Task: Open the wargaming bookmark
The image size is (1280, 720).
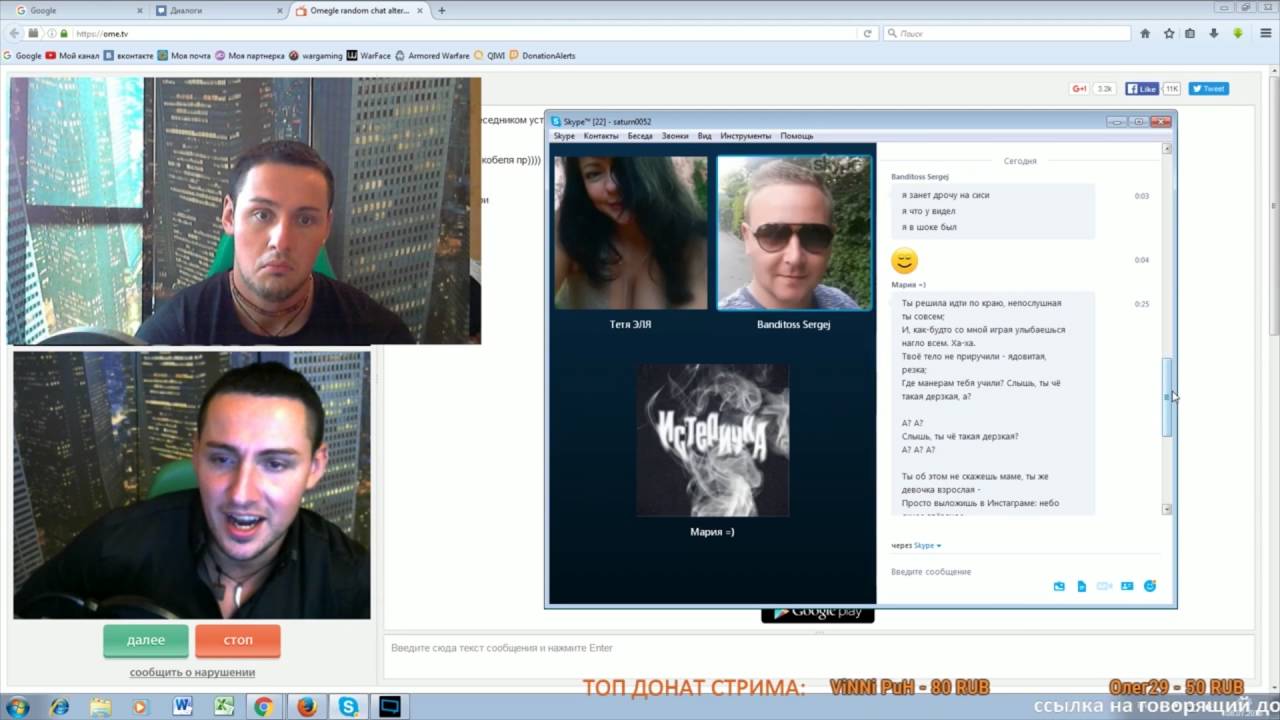Action: (315, 56)
